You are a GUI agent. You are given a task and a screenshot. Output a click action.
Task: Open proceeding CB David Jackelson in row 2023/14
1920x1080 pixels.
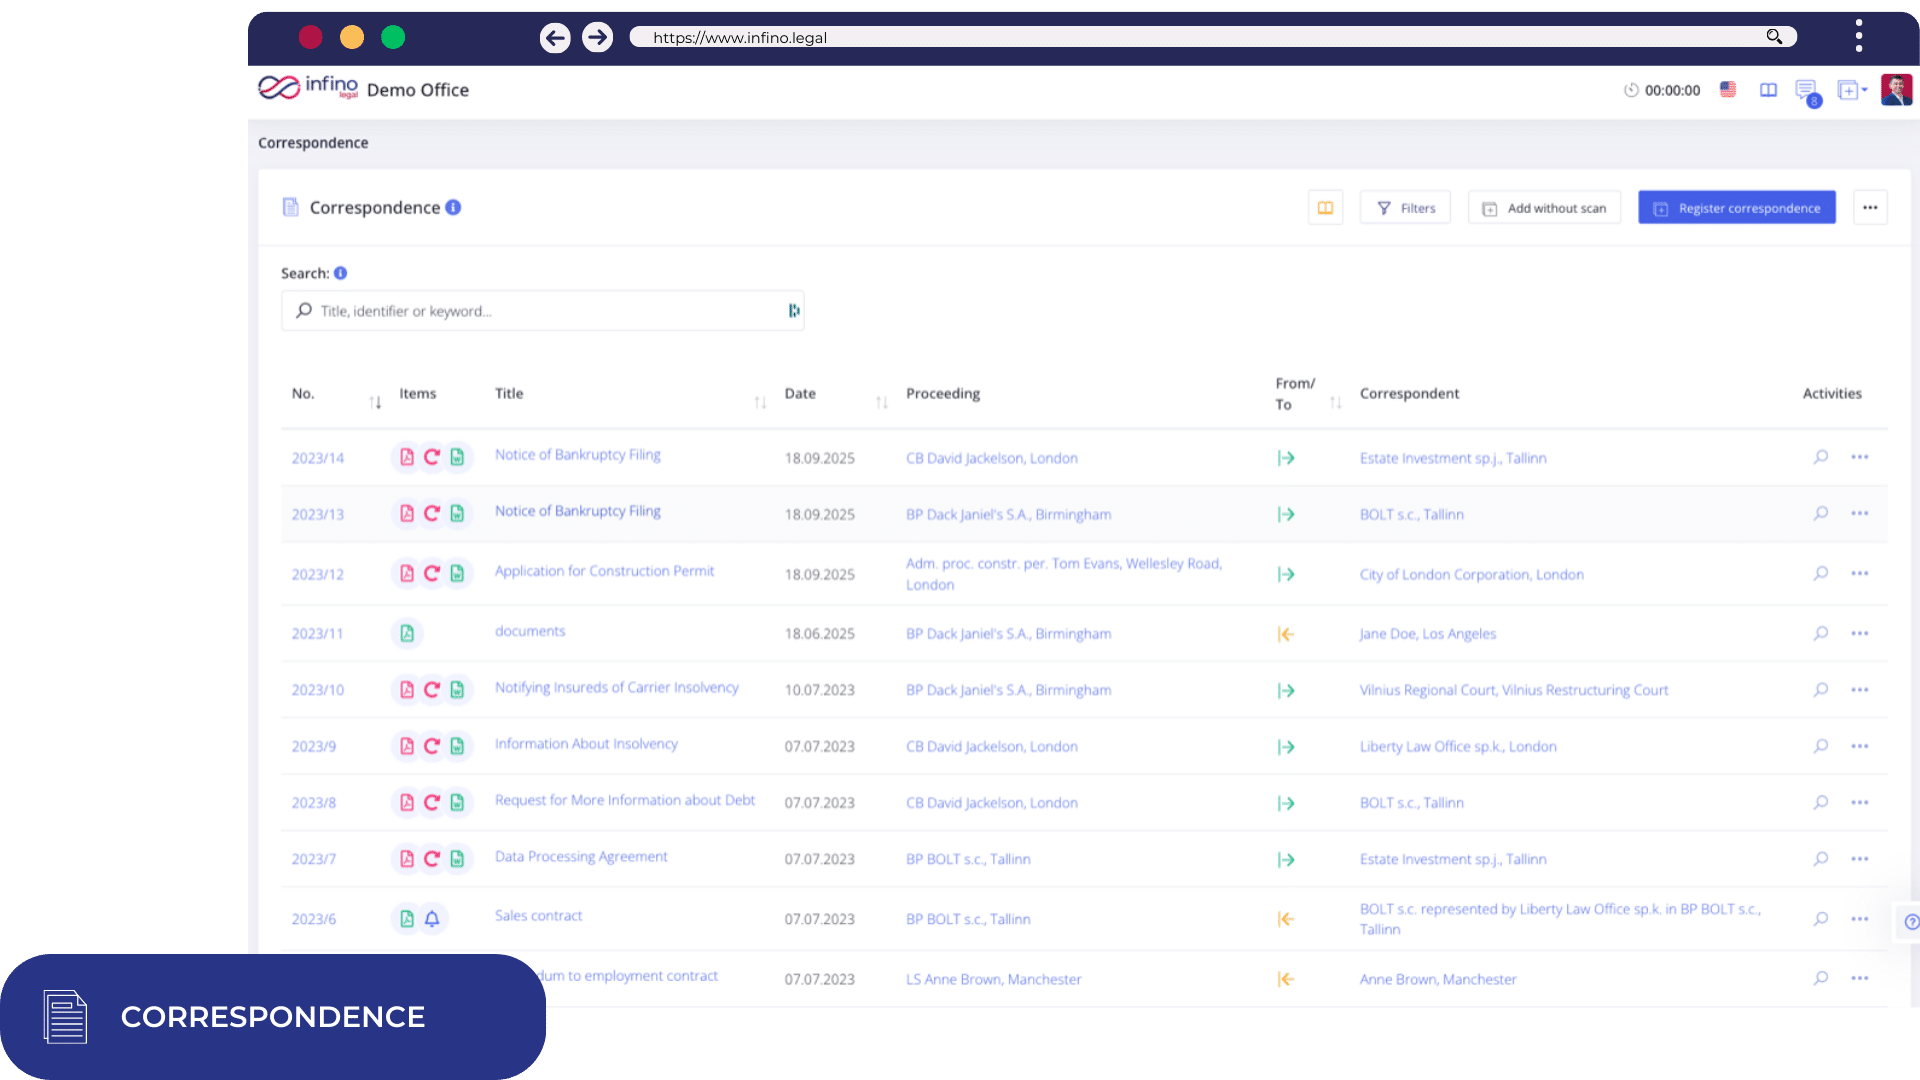click(x=991, y=458)
